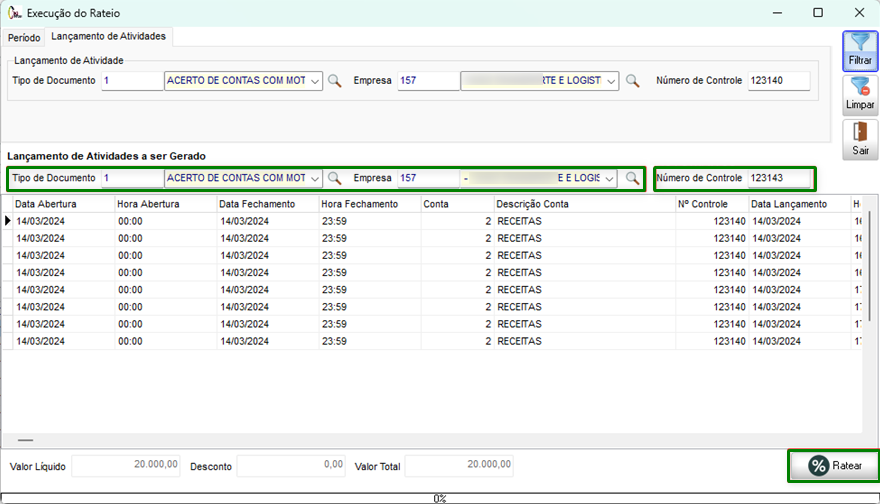880x504 pixels.
Task: Click Desconto field showing 0,00
Action: 291,466
